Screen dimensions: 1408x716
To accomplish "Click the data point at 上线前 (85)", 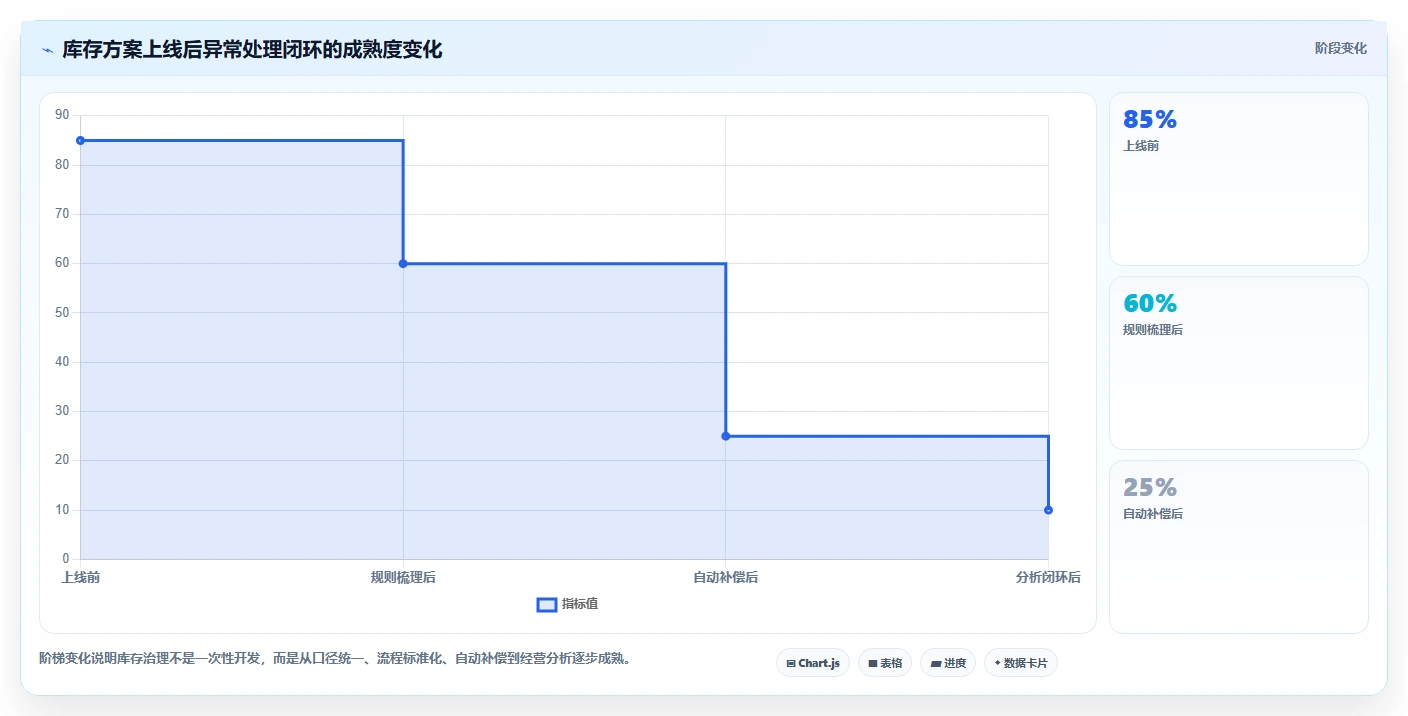I will pyautogui.click(x=80, y=140).
